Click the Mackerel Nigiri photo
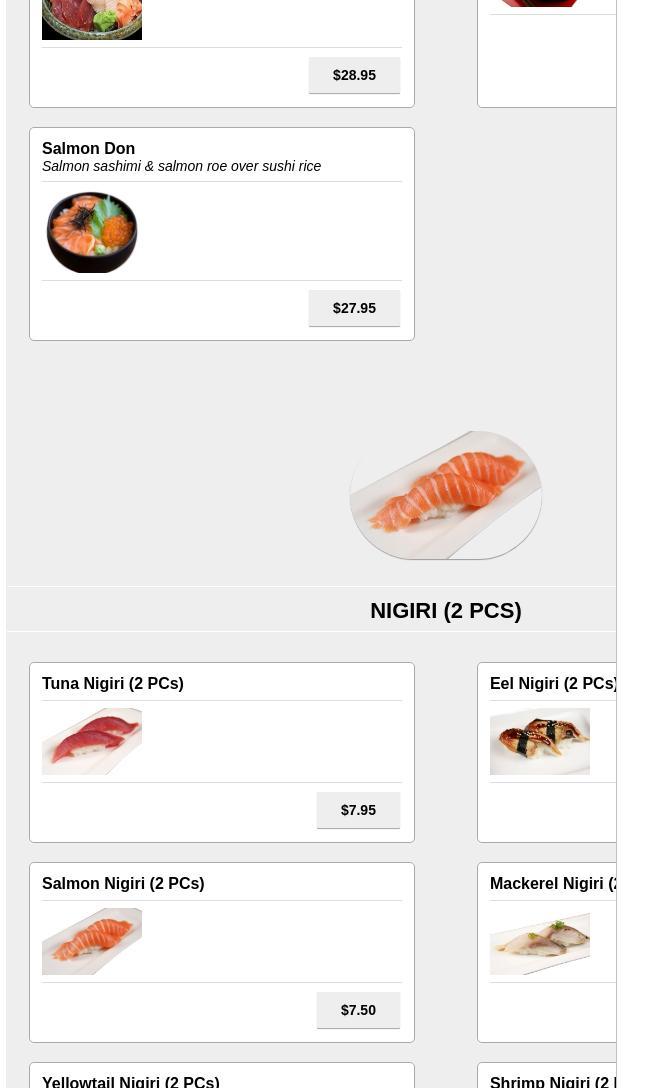The height and width of the screenshot is (1088, 650). tap(540, 941)
